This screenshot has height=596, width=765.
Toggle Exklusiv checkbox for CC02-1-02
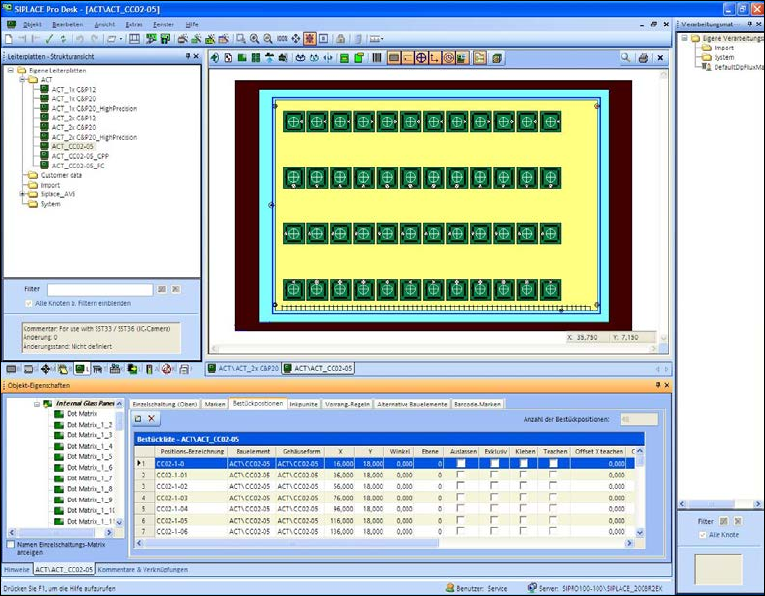(494, 486)
